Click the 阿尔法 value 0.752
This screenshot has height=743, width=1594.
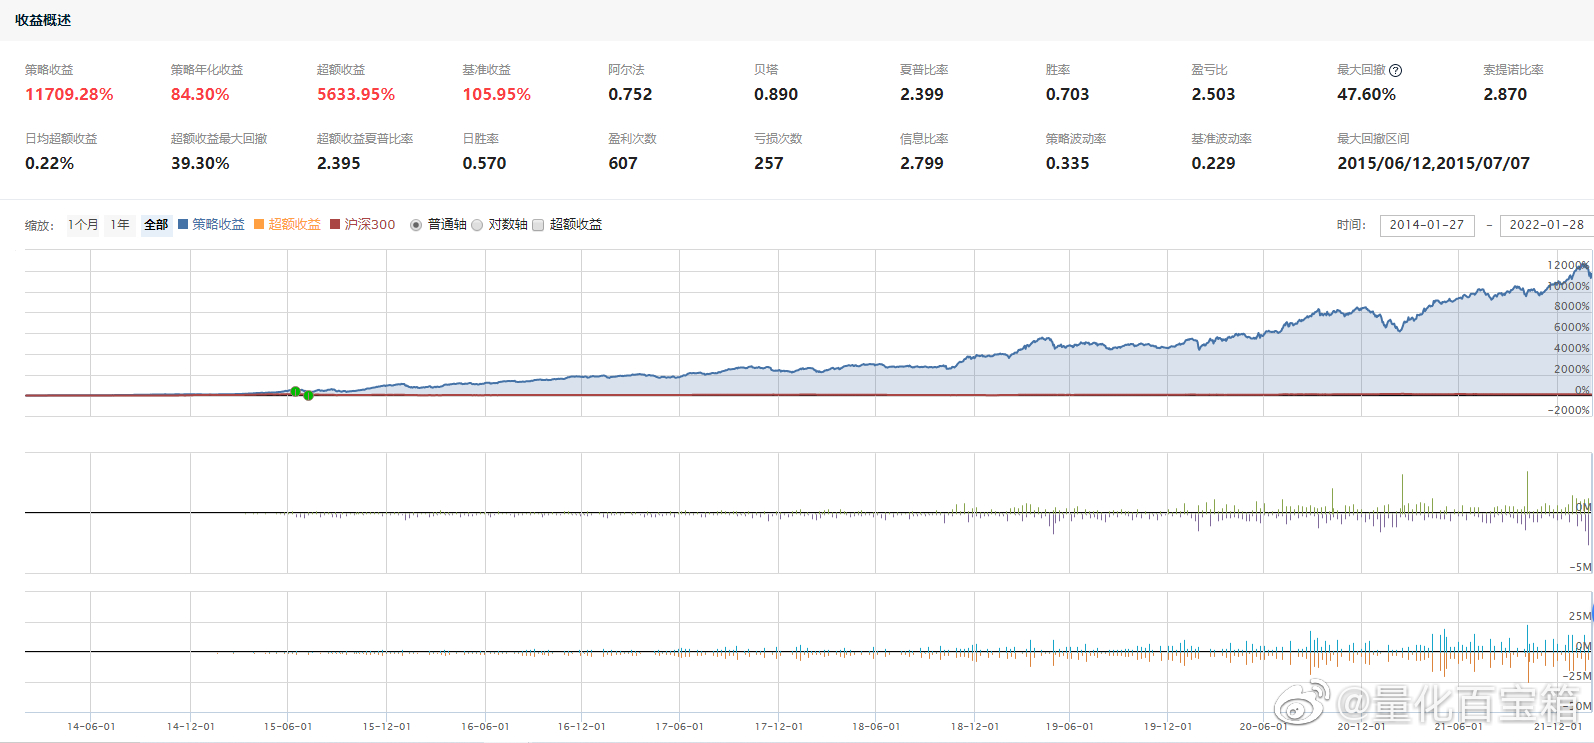pyautogui.click(x=630, y=95)
